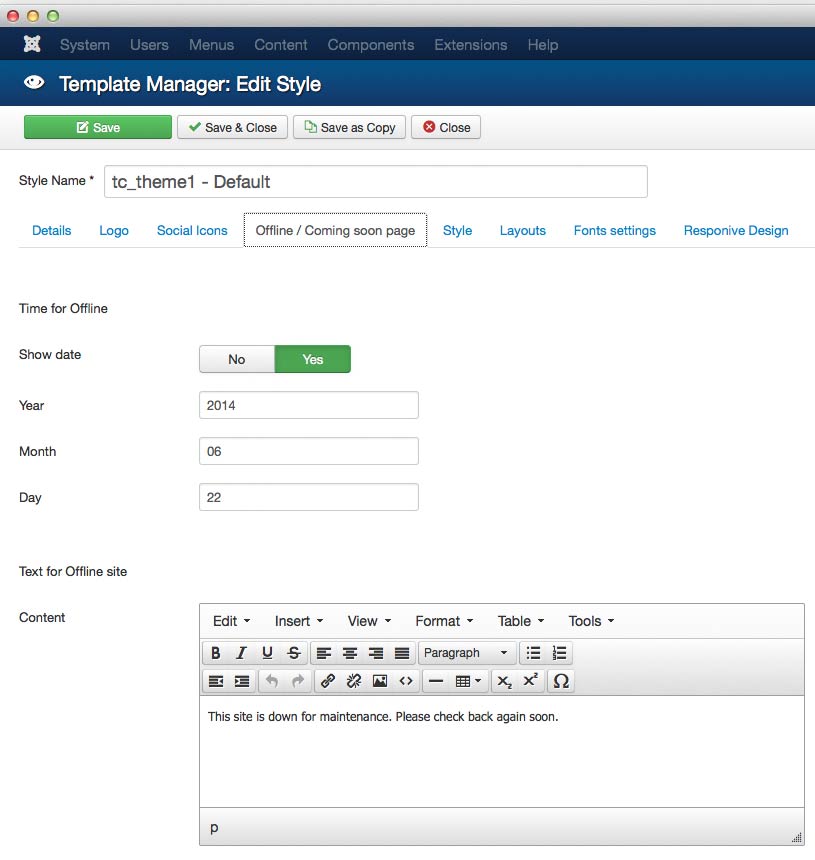Expand the editor's Insert menu

[299, 621]
